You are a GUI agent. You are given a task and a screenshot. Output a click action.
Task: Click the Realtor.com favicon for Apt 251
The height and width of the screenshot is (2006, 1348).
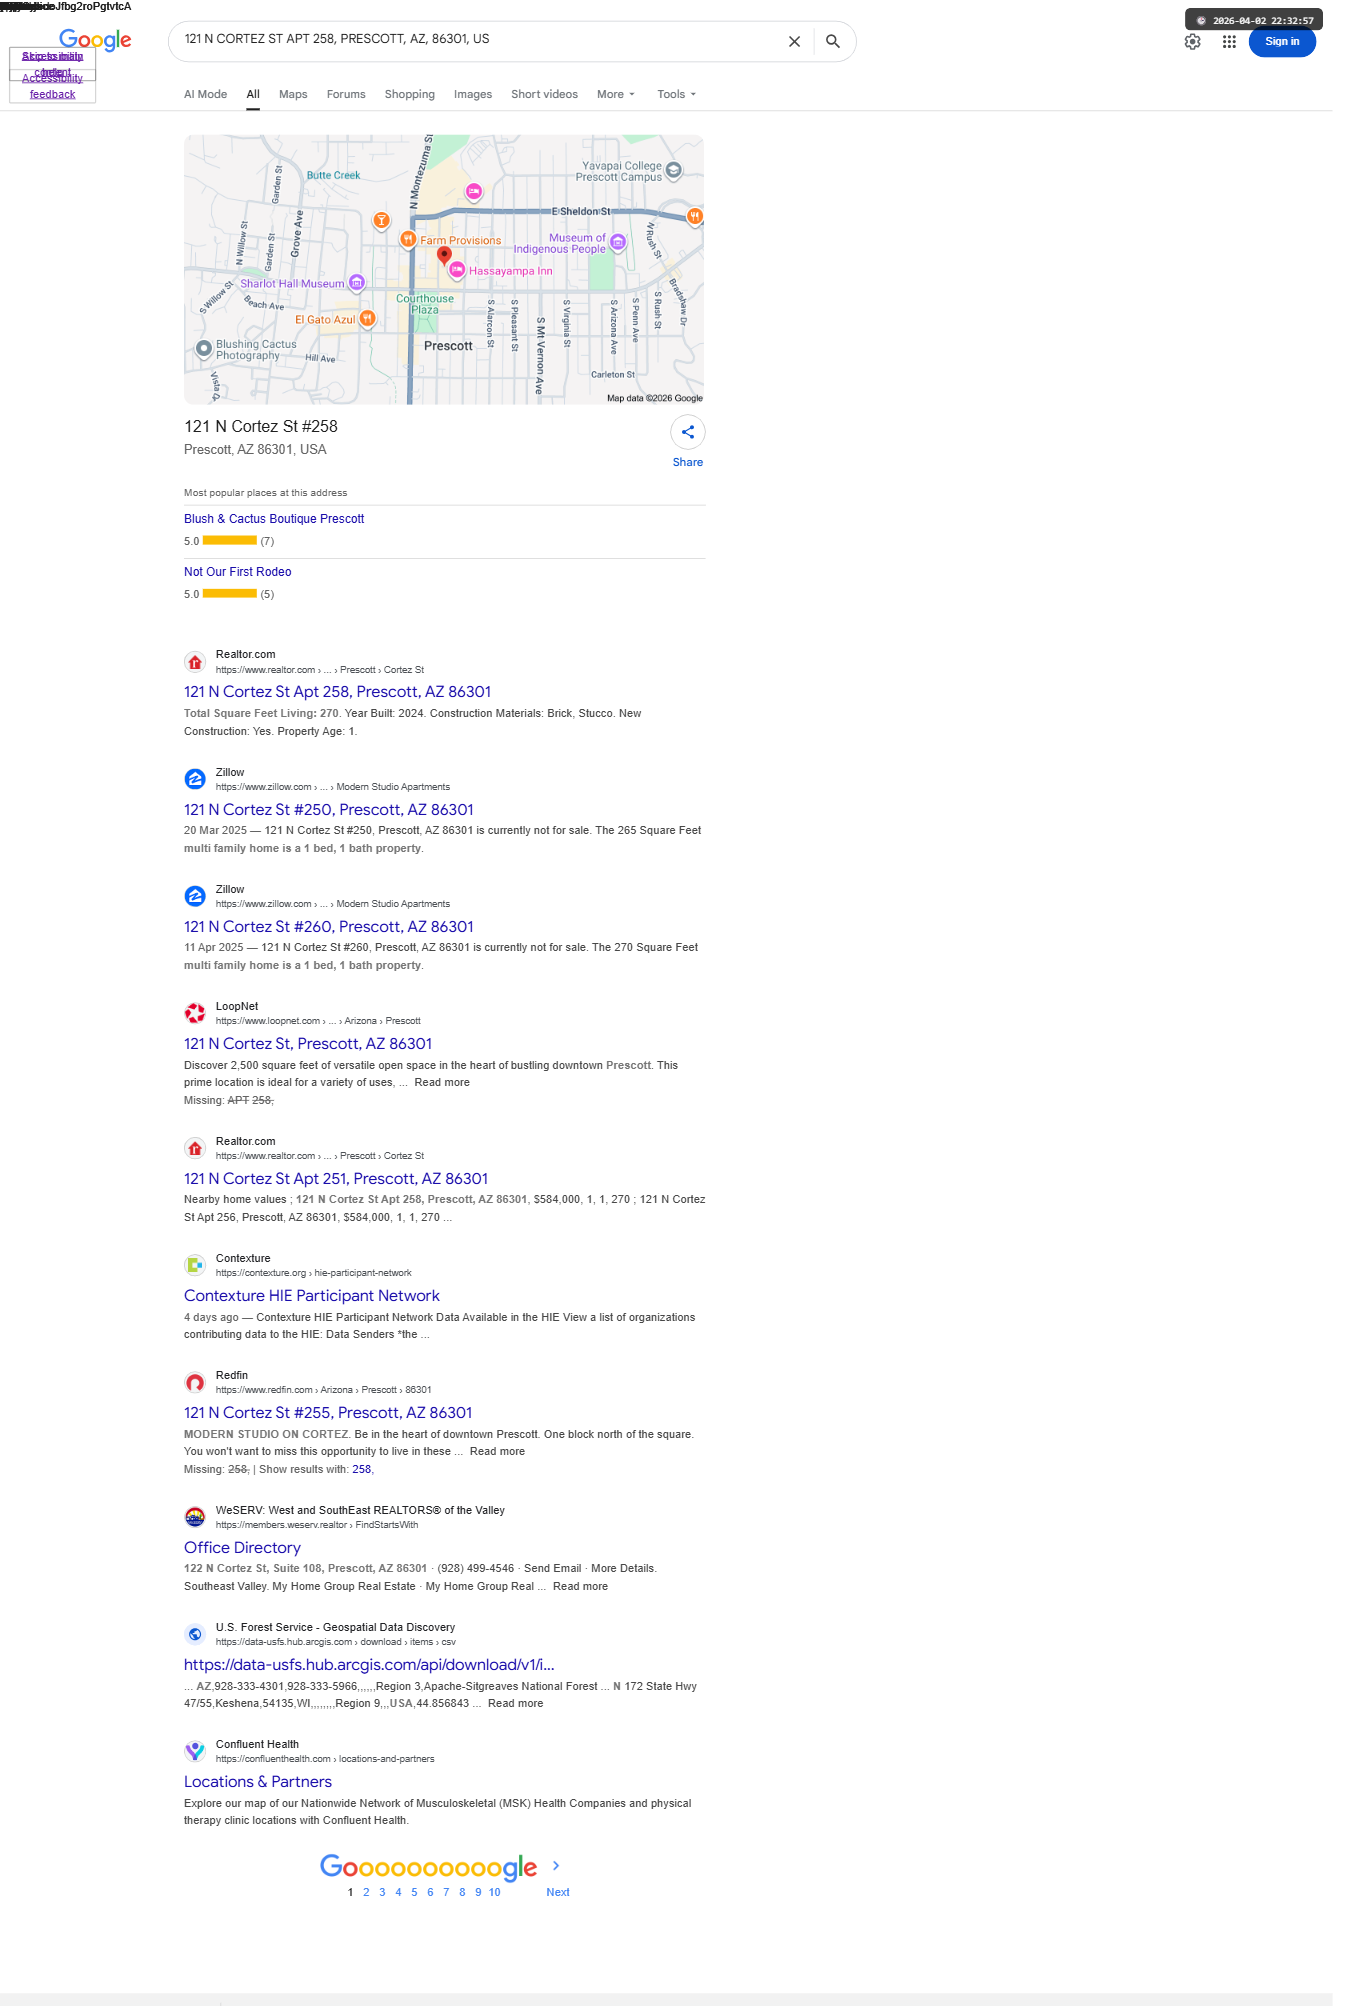click(x=195, y=1148)
